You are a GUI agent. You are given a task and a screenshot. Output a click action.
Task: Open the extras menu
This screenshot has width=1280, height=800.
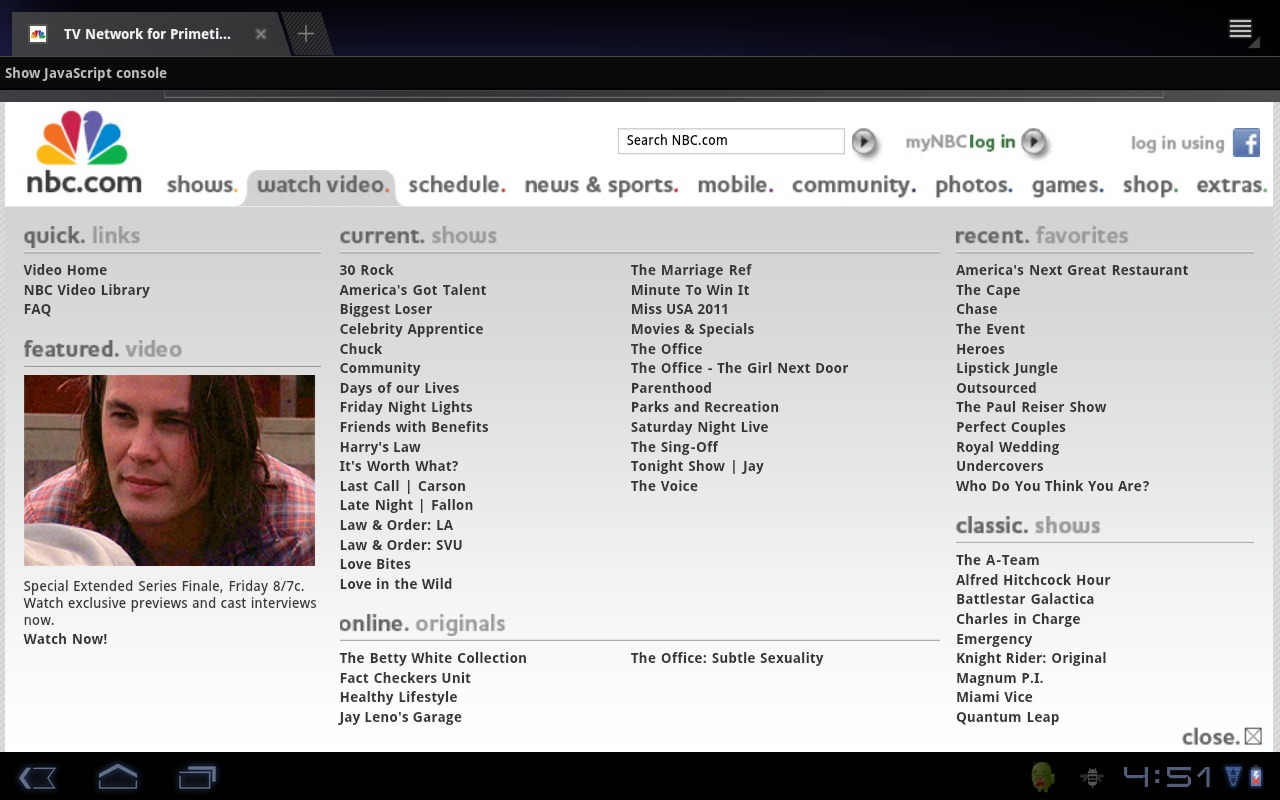[x=1232, y=185]
